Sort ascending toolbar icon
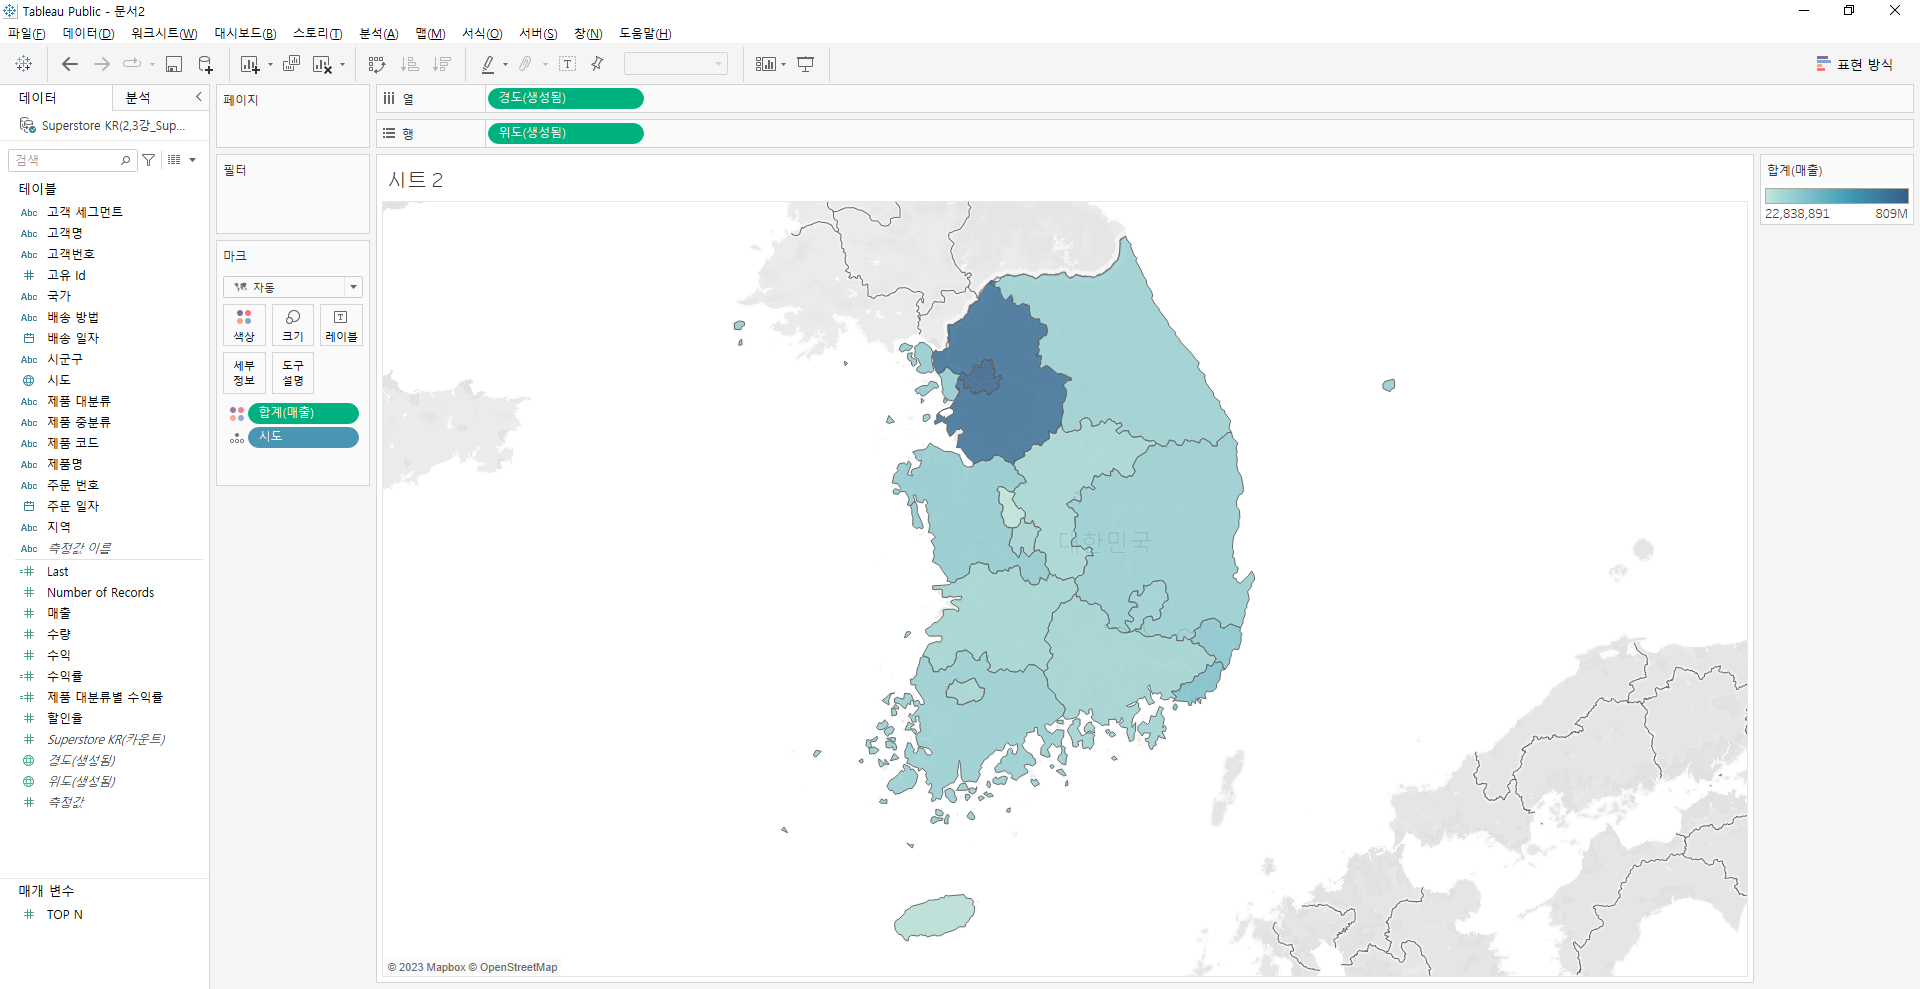This screenshot has height=989, width=1920. coord(409,64)
